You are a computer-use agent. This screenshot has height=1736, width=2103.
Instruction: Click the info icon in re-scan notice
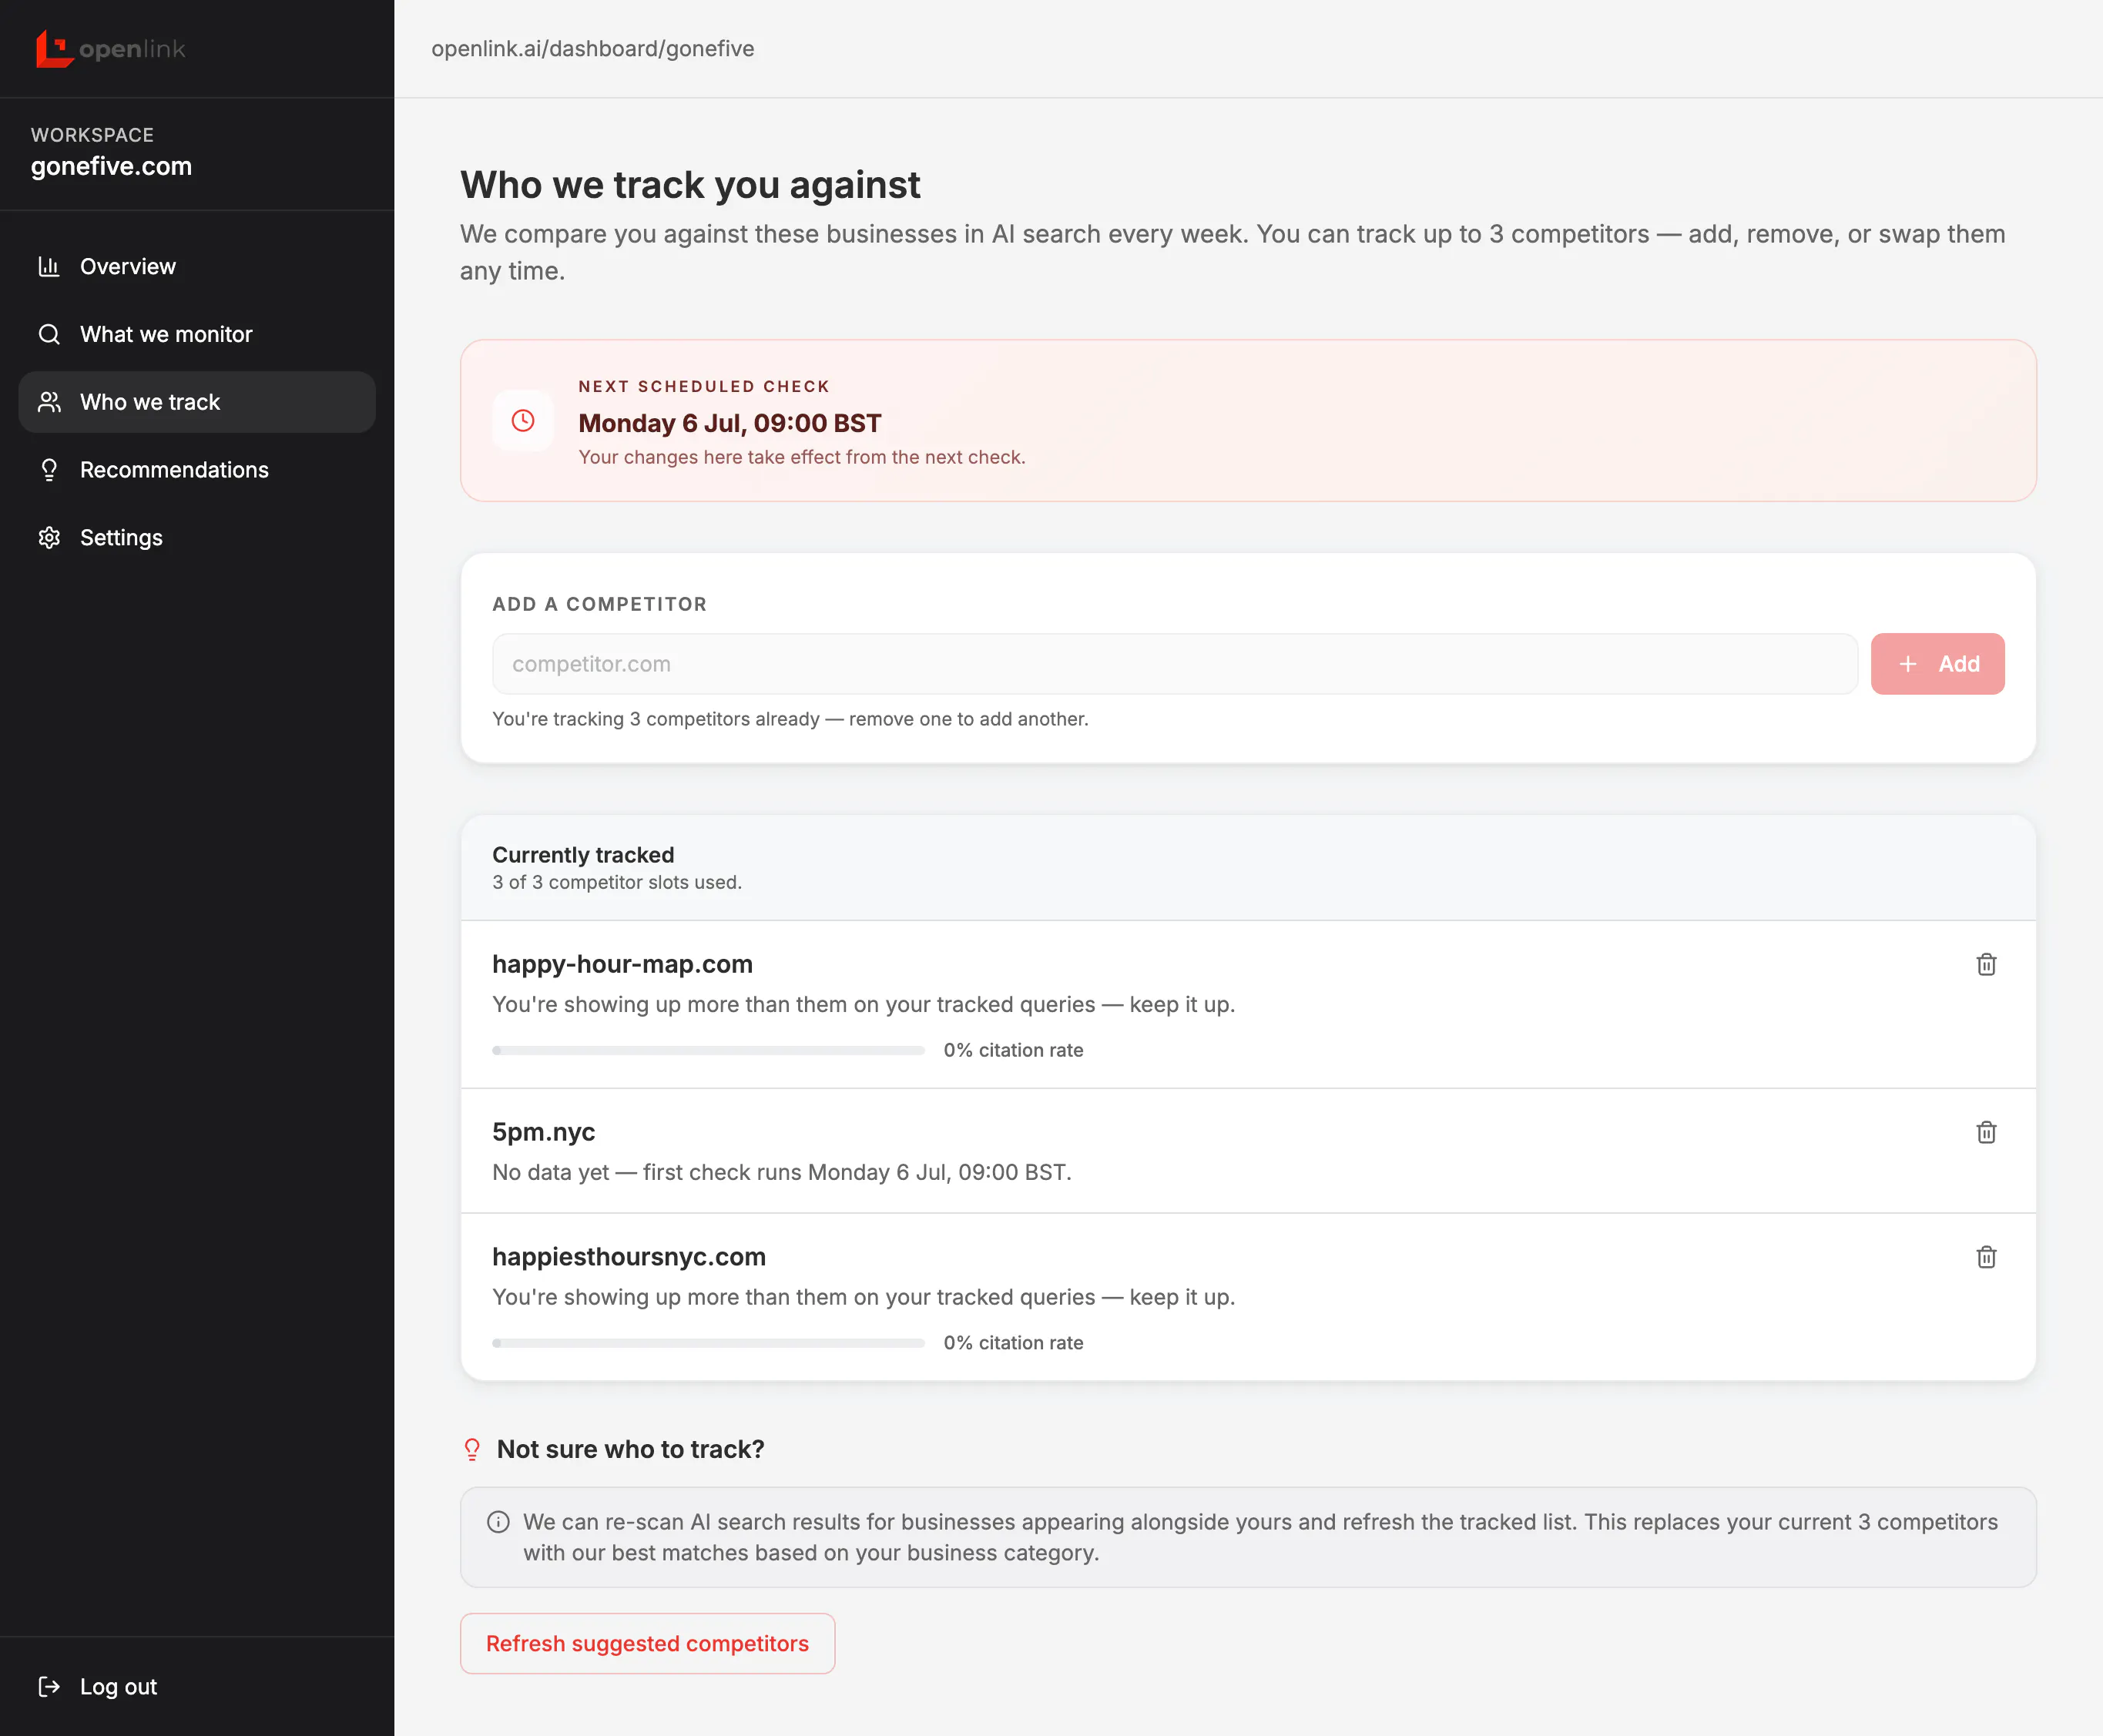[x=498, y=1522]
